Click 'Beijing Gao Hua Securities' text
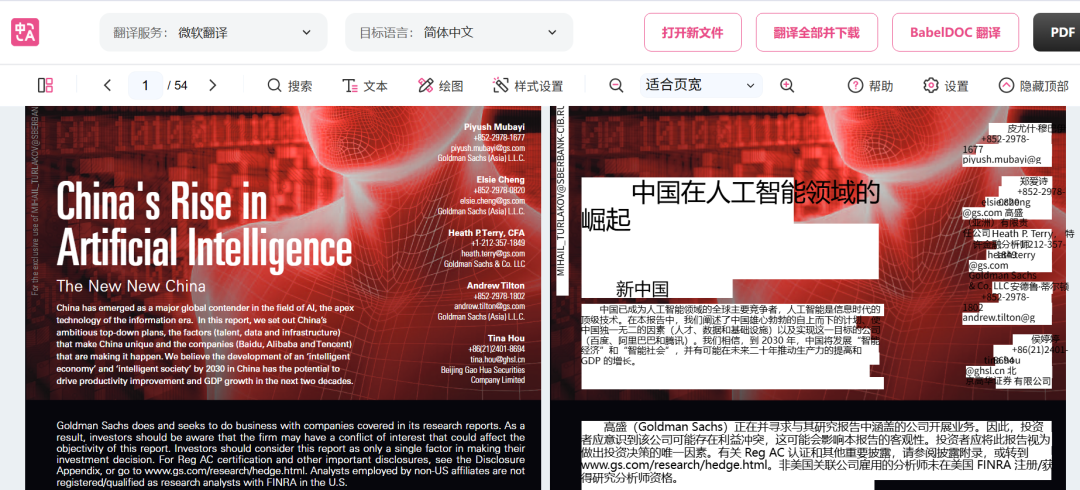 (483, 369)
